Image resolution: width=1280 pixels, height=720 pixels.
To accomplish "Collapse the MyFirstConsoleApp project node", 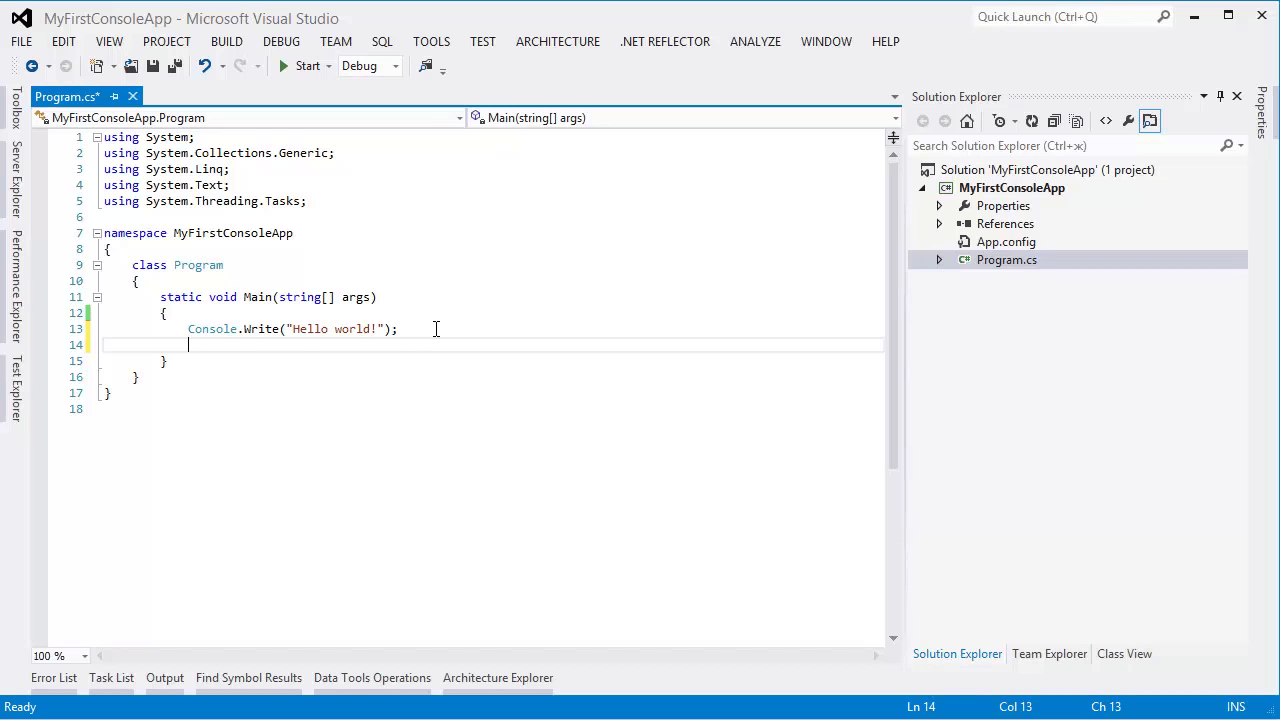I will coord(923,188).
